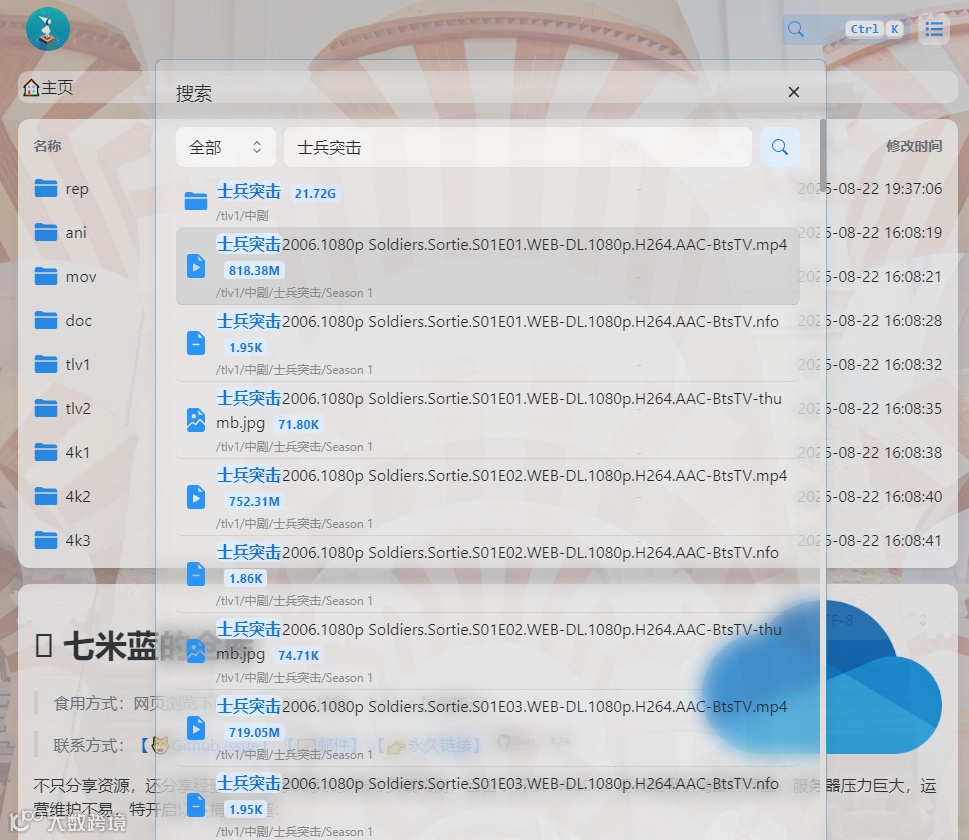969x840 pixels.
Task: Open the tlv1 folder
Action: point(62,364)
